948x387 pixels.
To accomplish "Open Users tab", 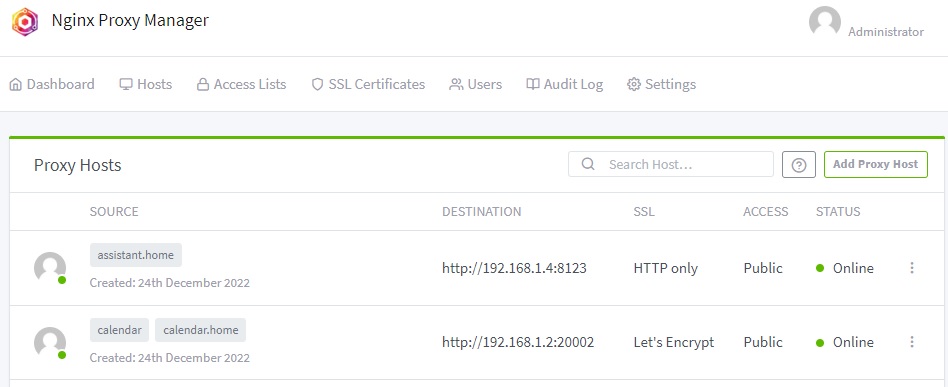I will 476,84.
